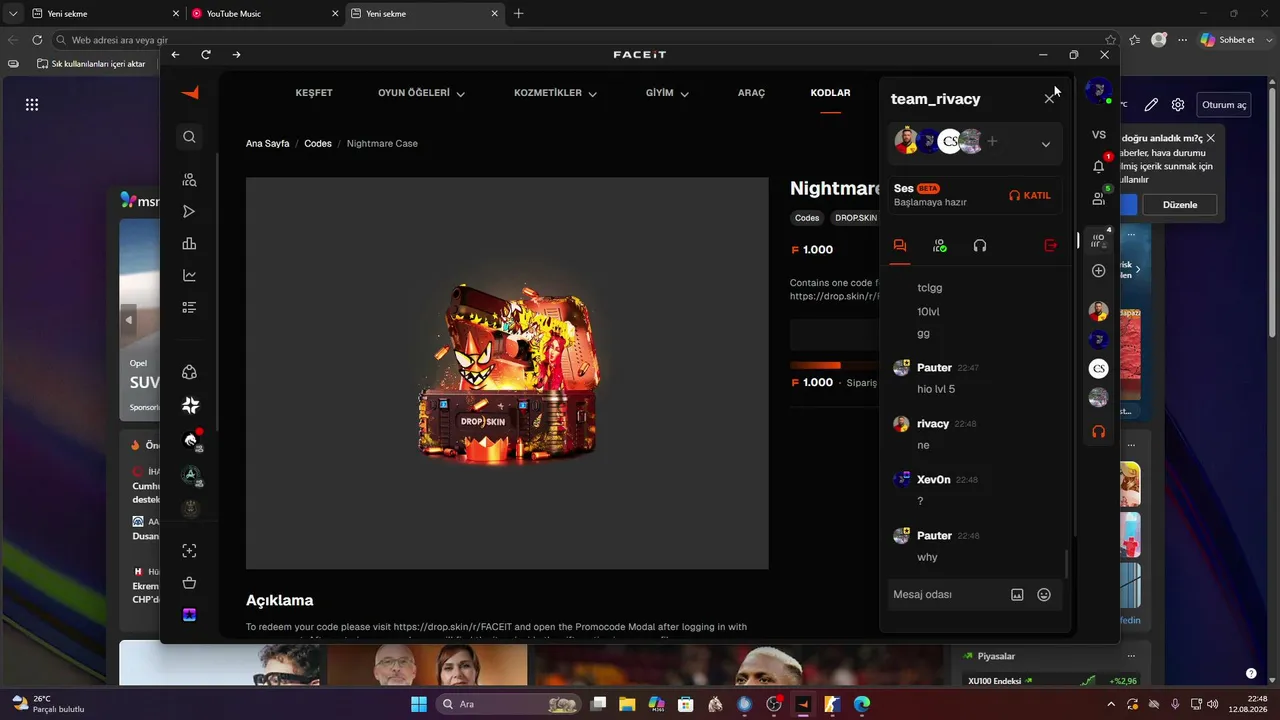Click the Oturum aç button in the browser page
1280x720 pixels.
1224,105
